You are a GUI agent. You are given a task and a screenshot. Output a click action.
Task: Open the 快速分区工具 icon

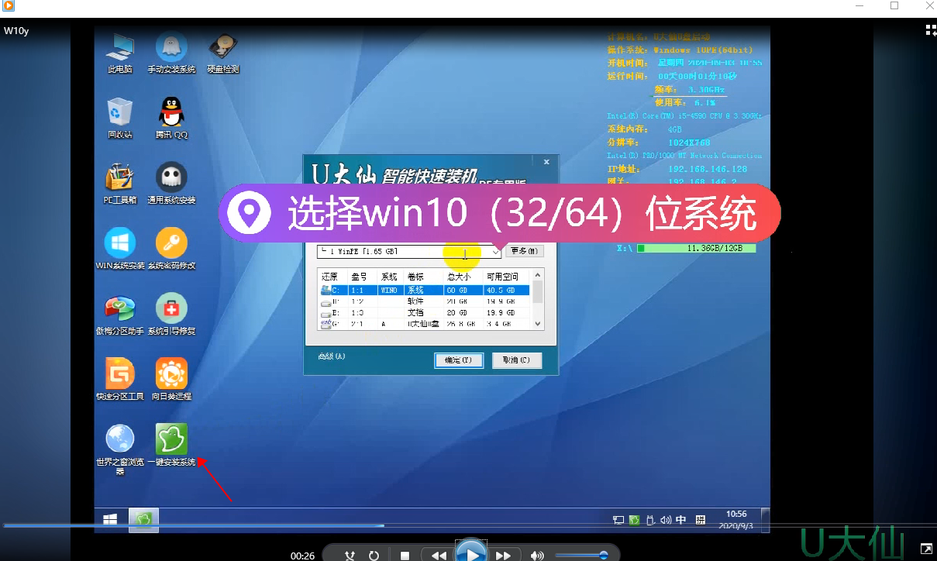[x=120, y=379]
